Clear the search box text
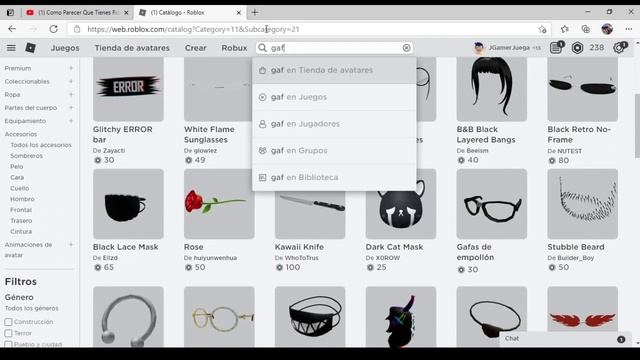 coord(406,48)
